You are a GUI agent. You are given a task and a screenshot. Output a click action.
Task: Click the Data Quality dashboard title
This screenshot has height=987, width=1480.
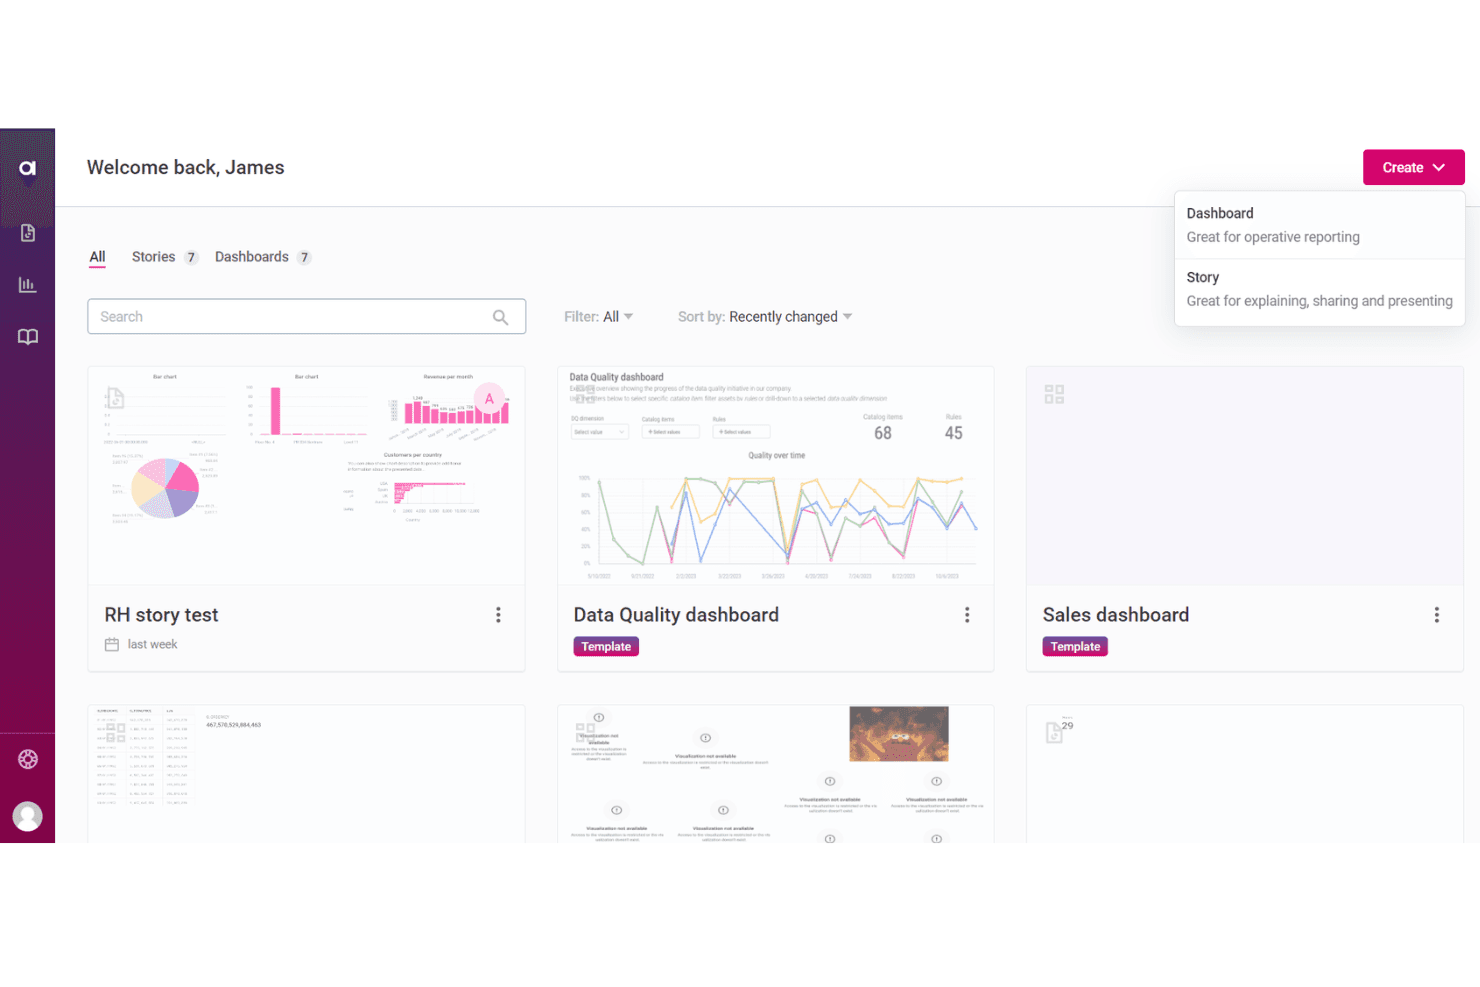point(676,615)
